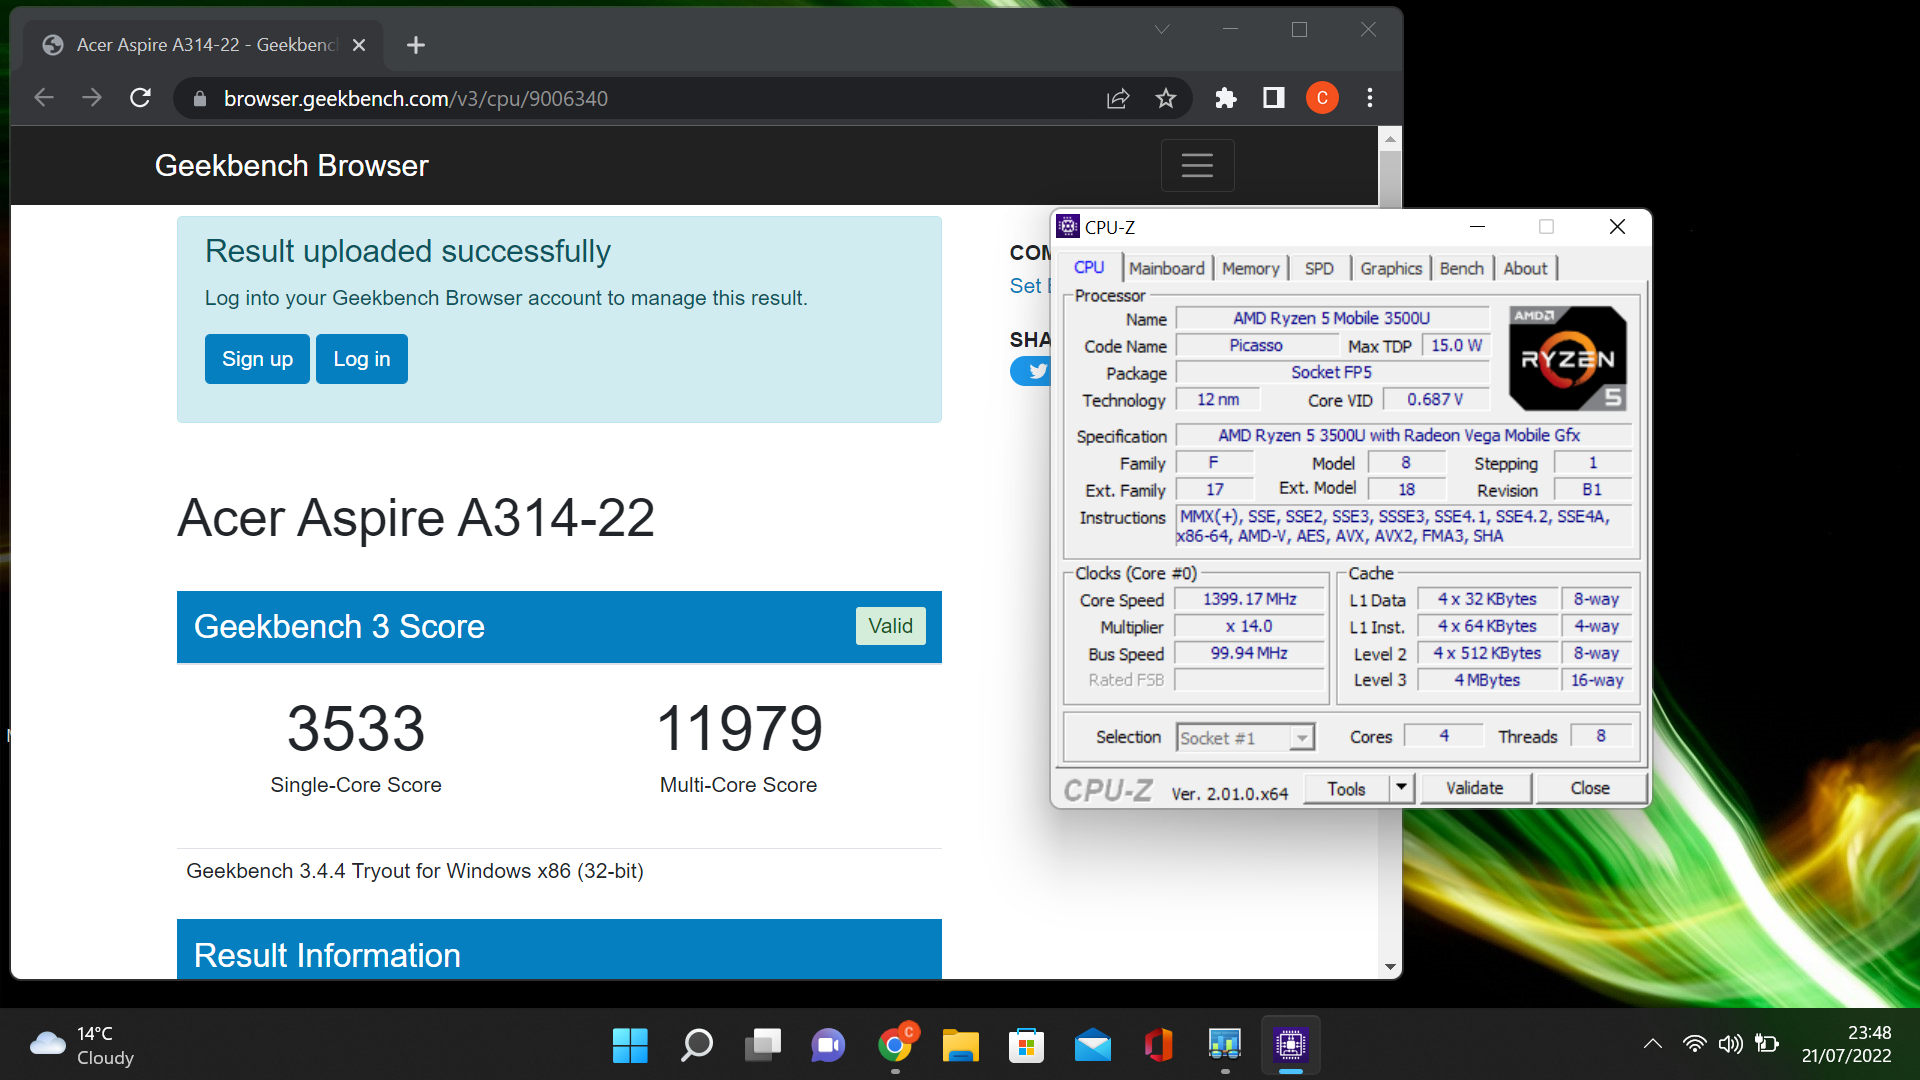Image resolution: width=1920 pixels, height=1080 pixels.
Task: Click CPU-Z Tools button
Action: (x=1346, y=789)
